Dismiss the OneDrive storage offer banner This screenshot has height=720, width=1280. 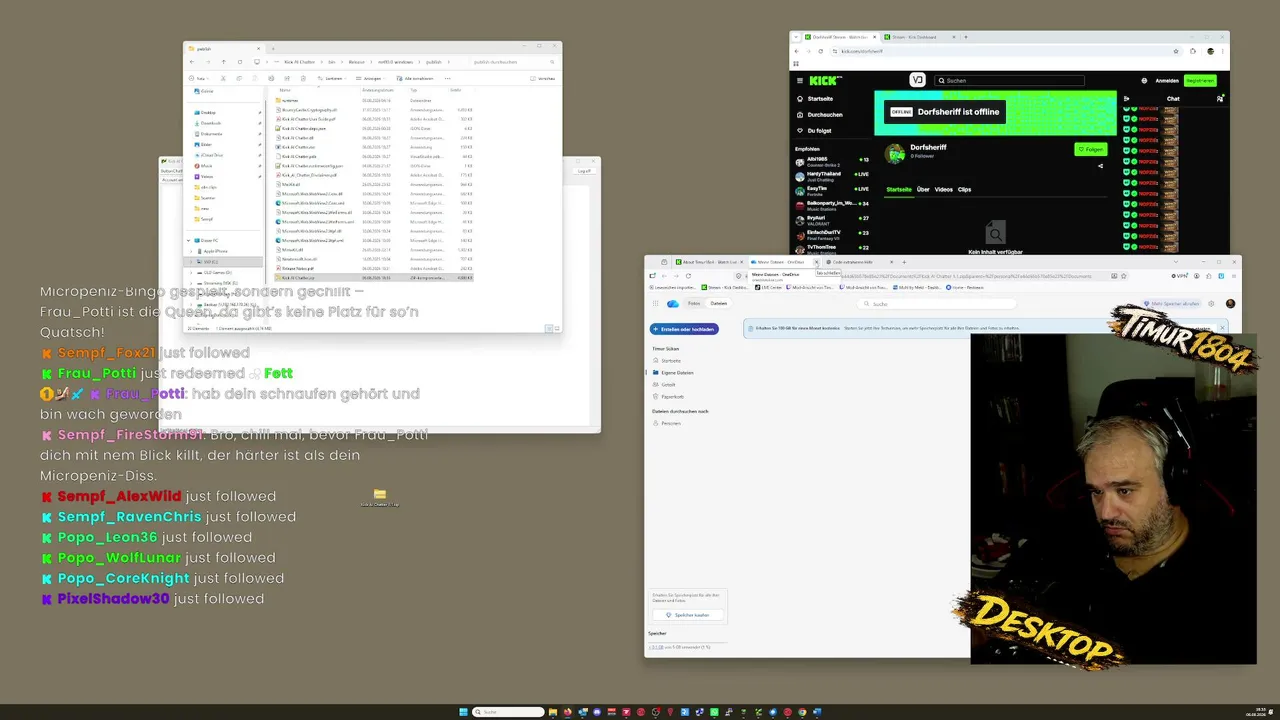pyautogui.click(x=1222, y=327)
